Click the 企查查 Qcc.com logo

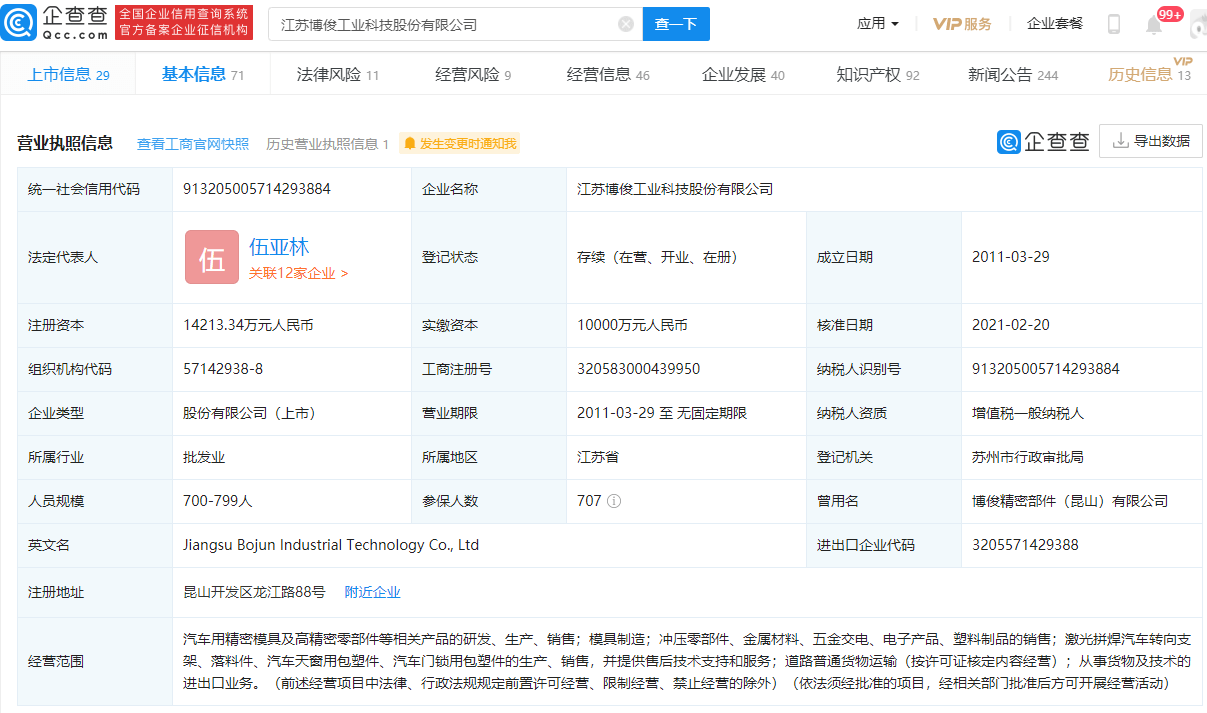coord(55,23)
